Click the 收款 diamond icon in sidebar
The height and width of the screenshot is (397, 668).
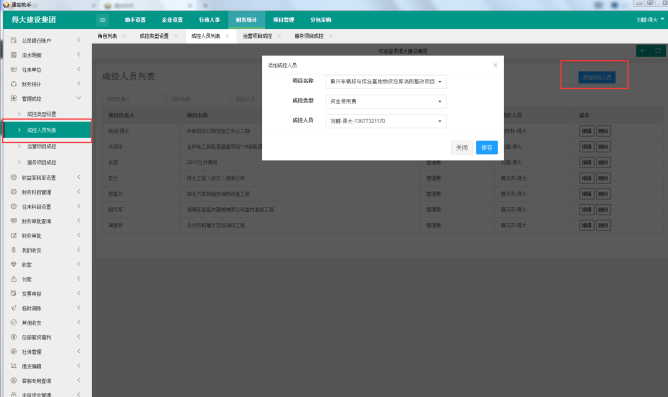click(14, 265)
